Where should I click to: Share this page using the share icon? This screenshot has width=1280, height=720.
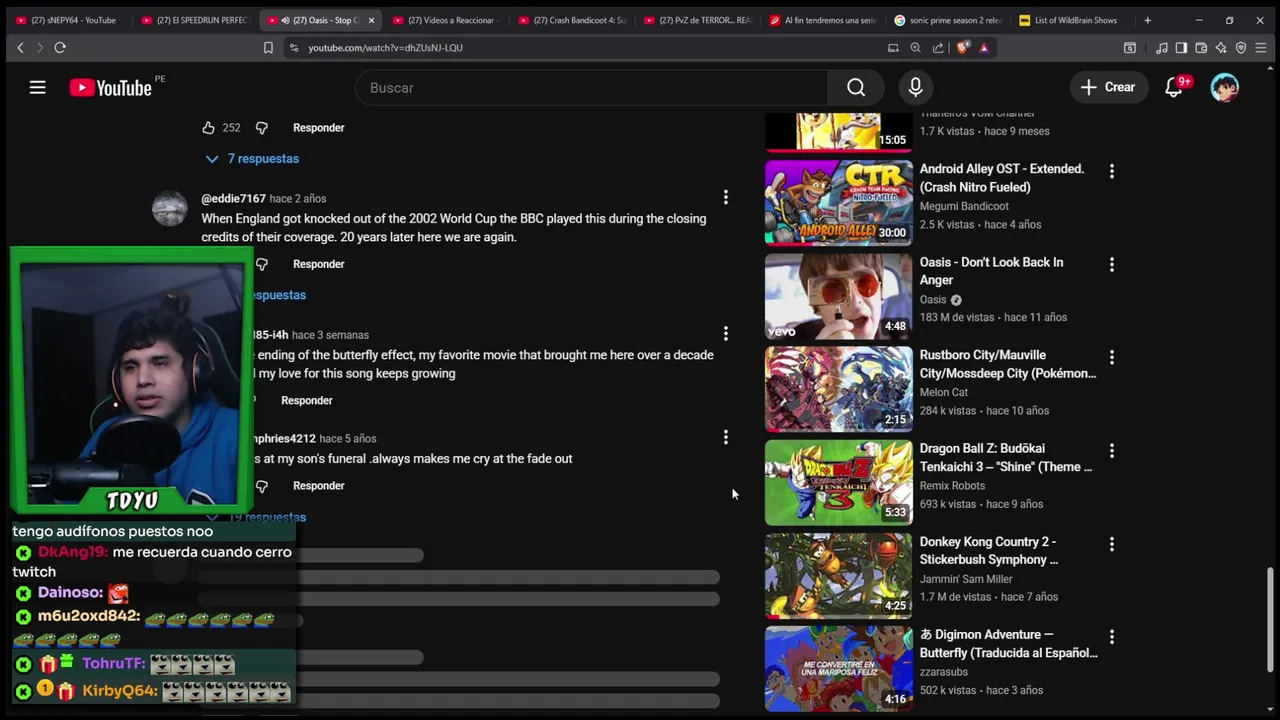[x=938, y=47]
